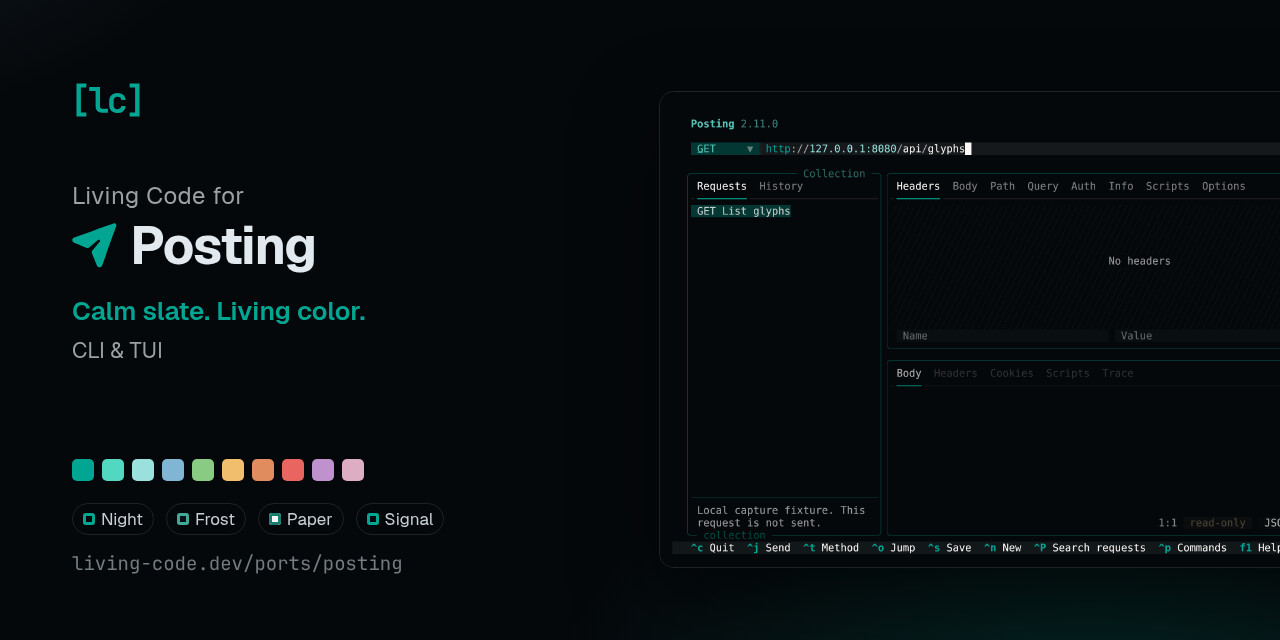The width and height of the screenshot is (1280, 640).
Task: Open the living-code.dev/ports/posting link
Action: pyautogui.click(x=237, y=564)
